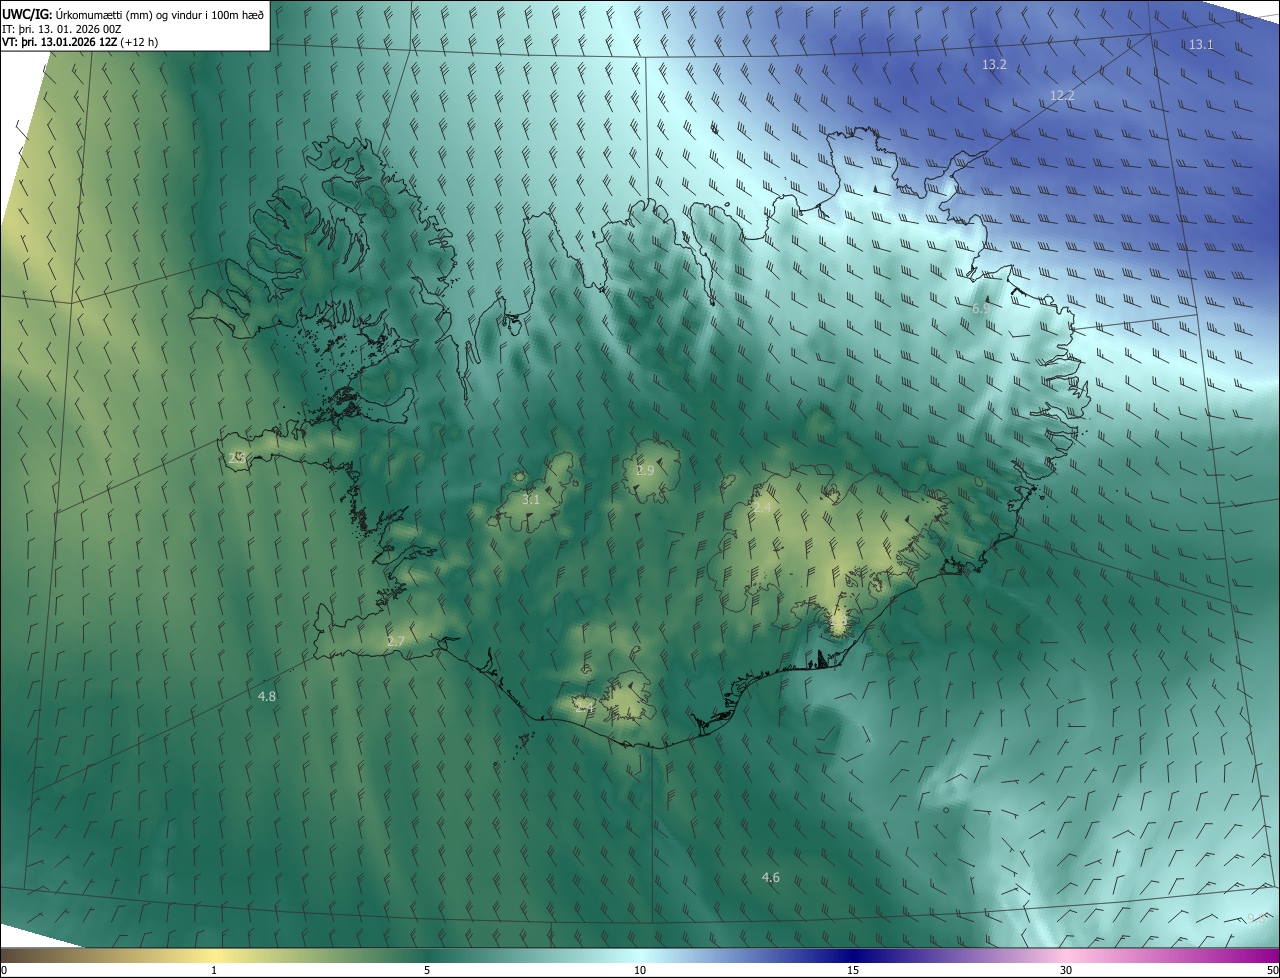The height and width of the screenshot is (978, 1280).
Task: Click the 5 tick label on the color scale
Action: [x=427, y=970]
